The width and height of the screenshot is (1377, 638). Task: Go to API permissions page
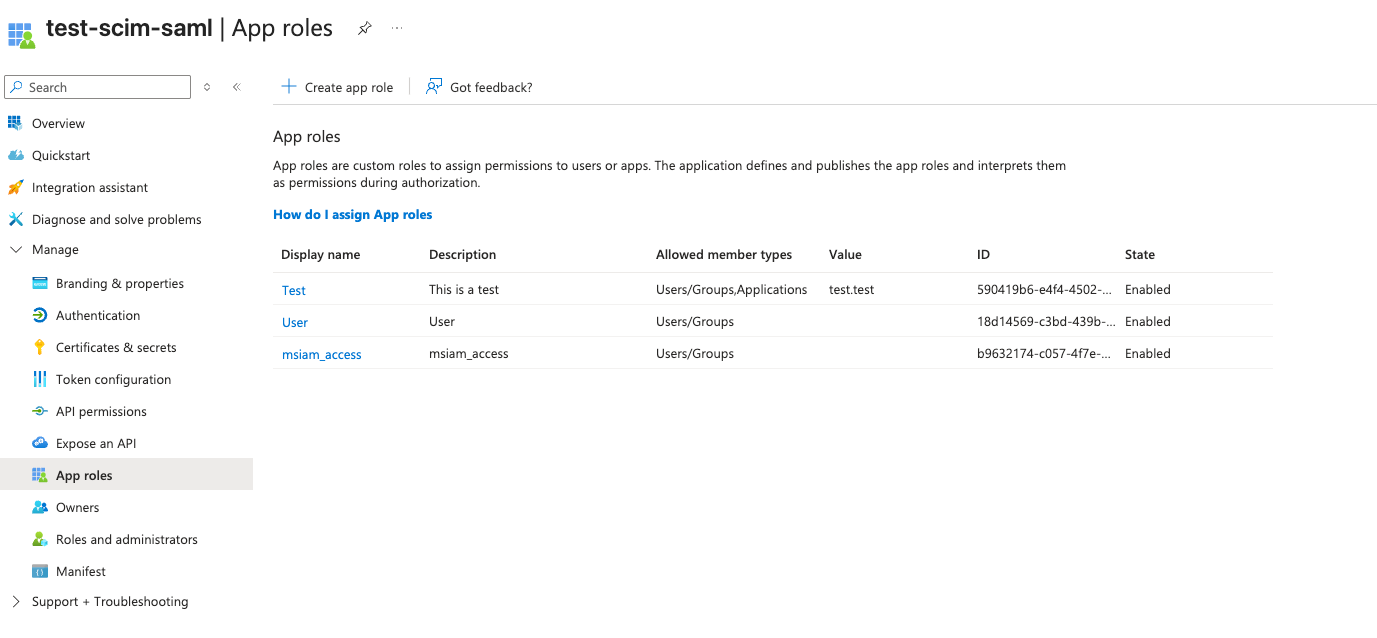tap(101, 411)
